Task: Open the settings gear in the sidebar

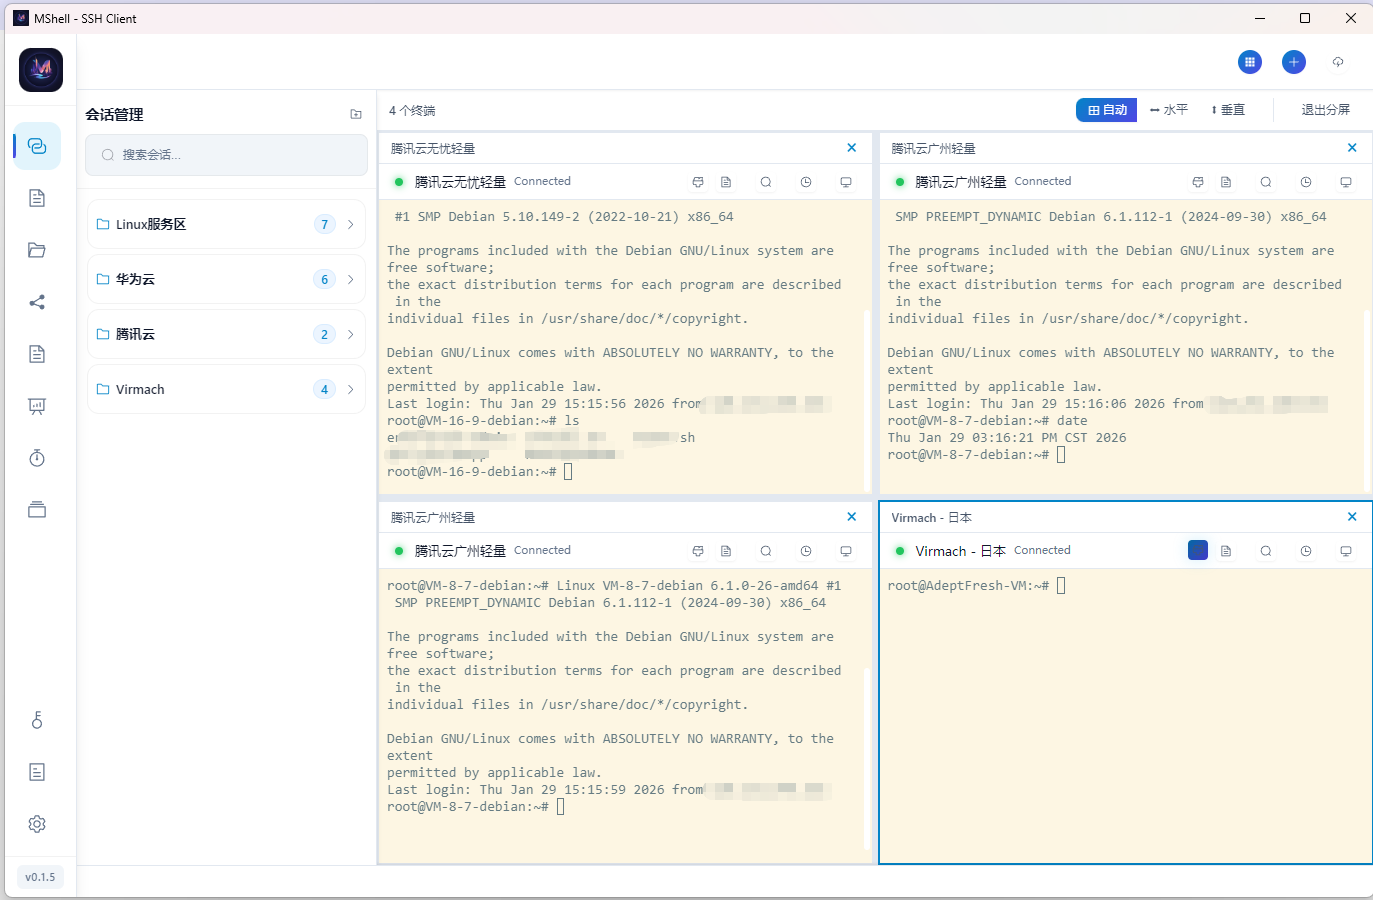Action: [x=37, y=824]
